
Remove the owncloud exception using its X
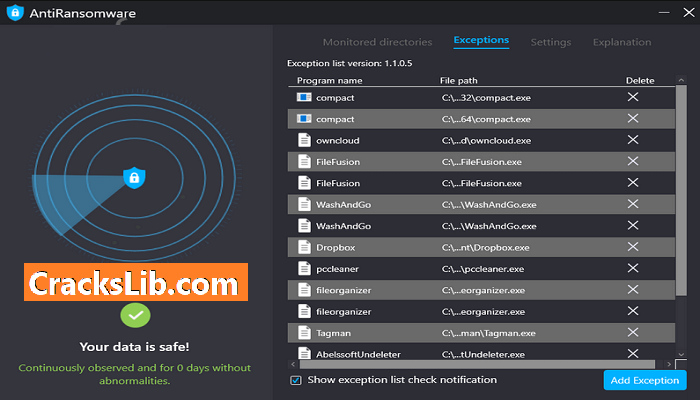coord(633,140)
